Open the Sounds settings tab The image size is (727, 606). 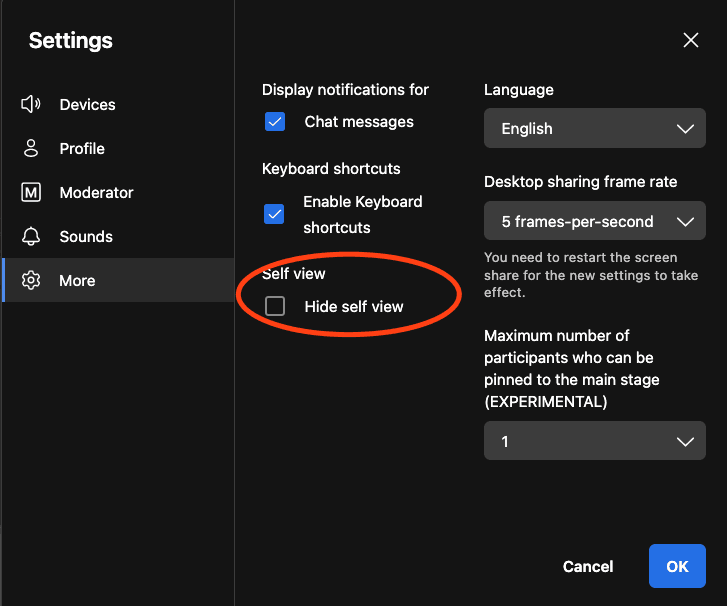point(86,237)
